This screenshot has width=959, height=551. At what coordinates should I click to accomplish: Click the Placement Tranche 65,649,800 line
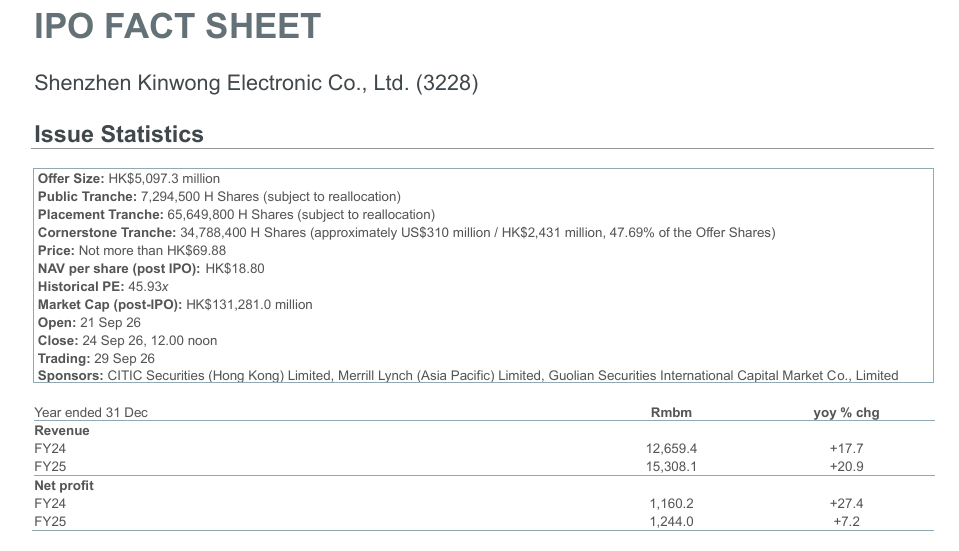(236, 215)
